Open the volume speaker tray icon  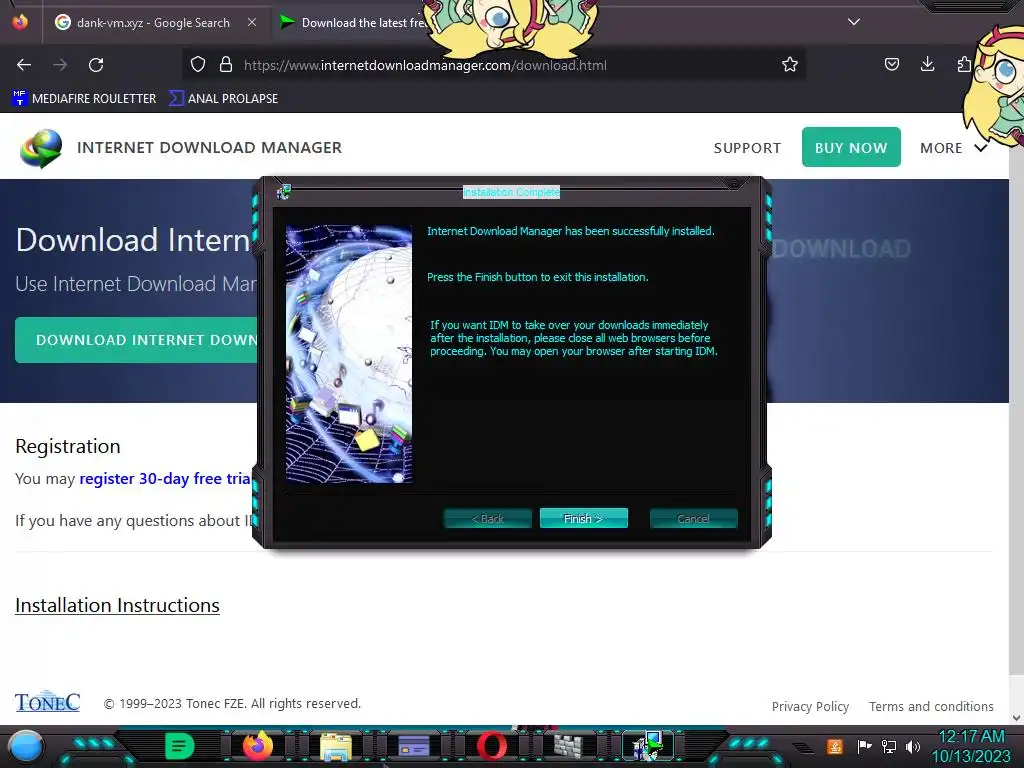pos(913,746)
